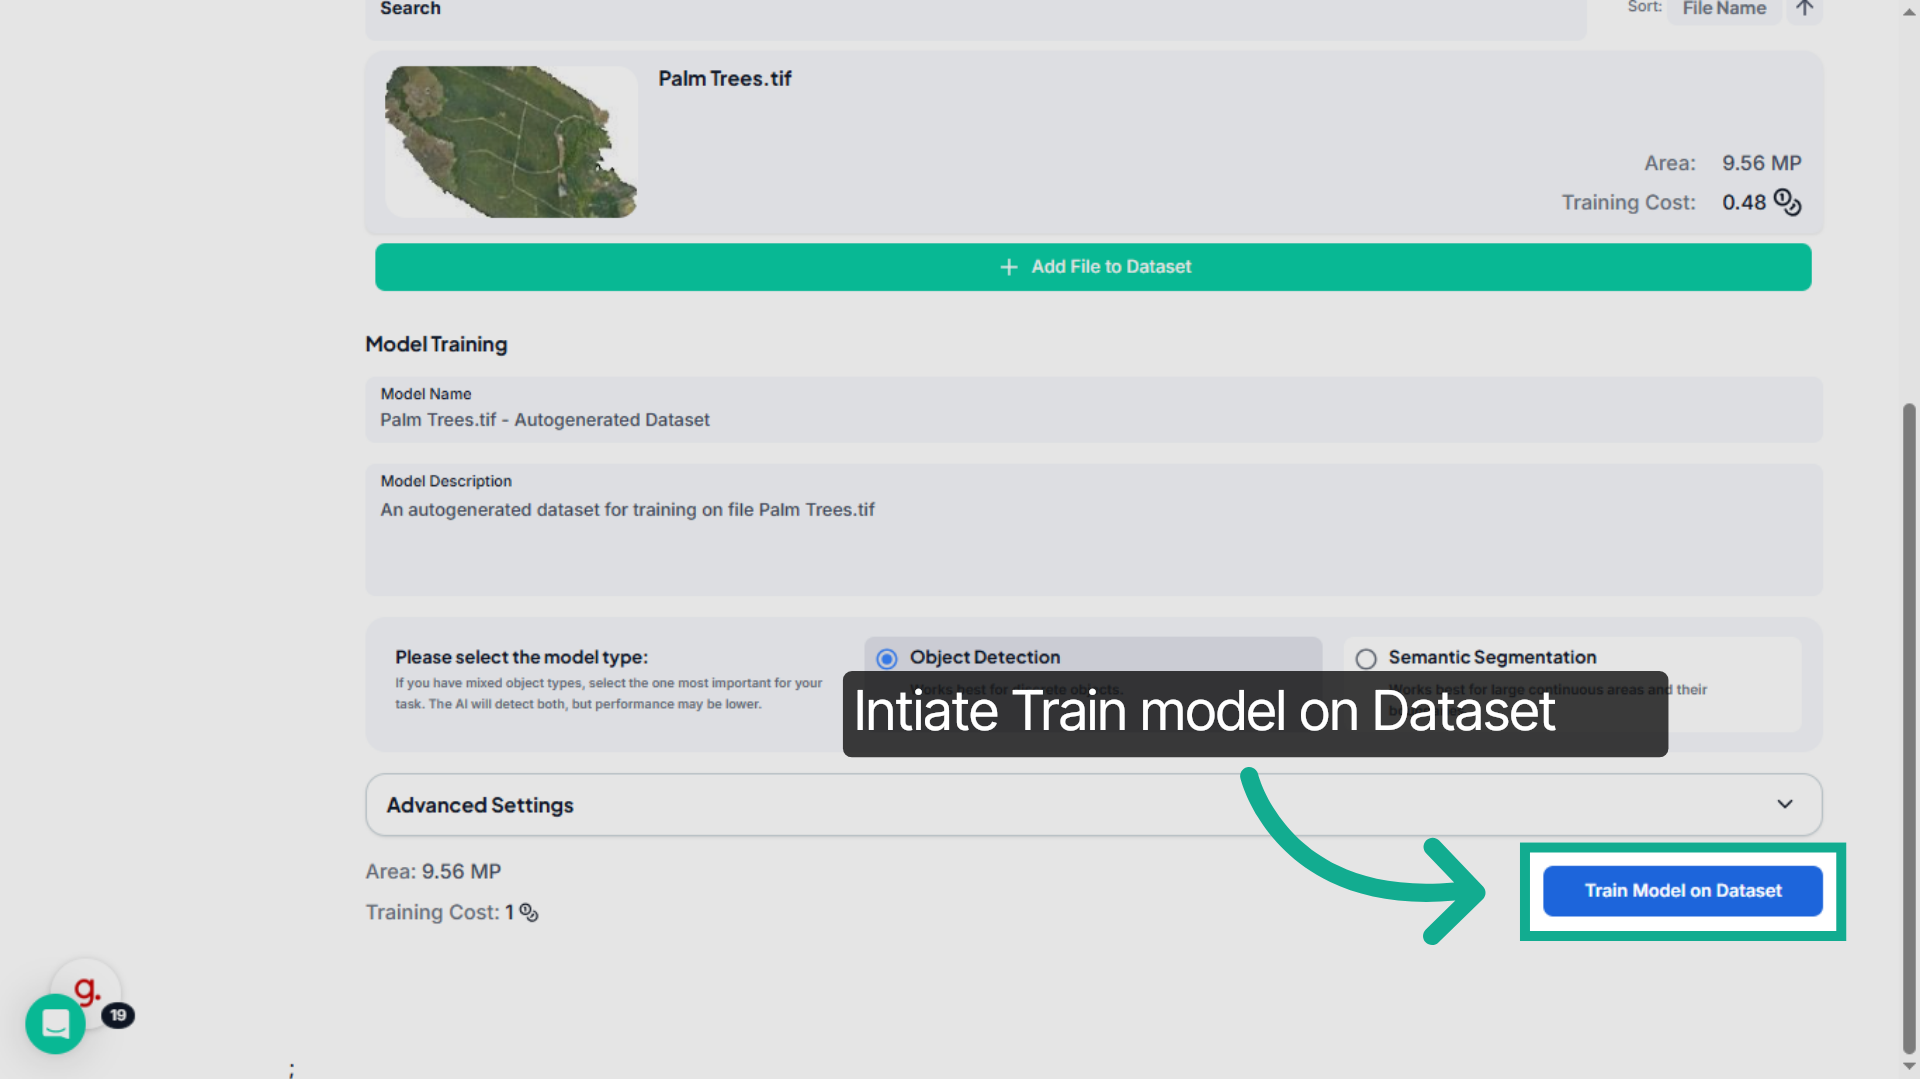Click Add File to Dataset button

(x=1093, y=267)
